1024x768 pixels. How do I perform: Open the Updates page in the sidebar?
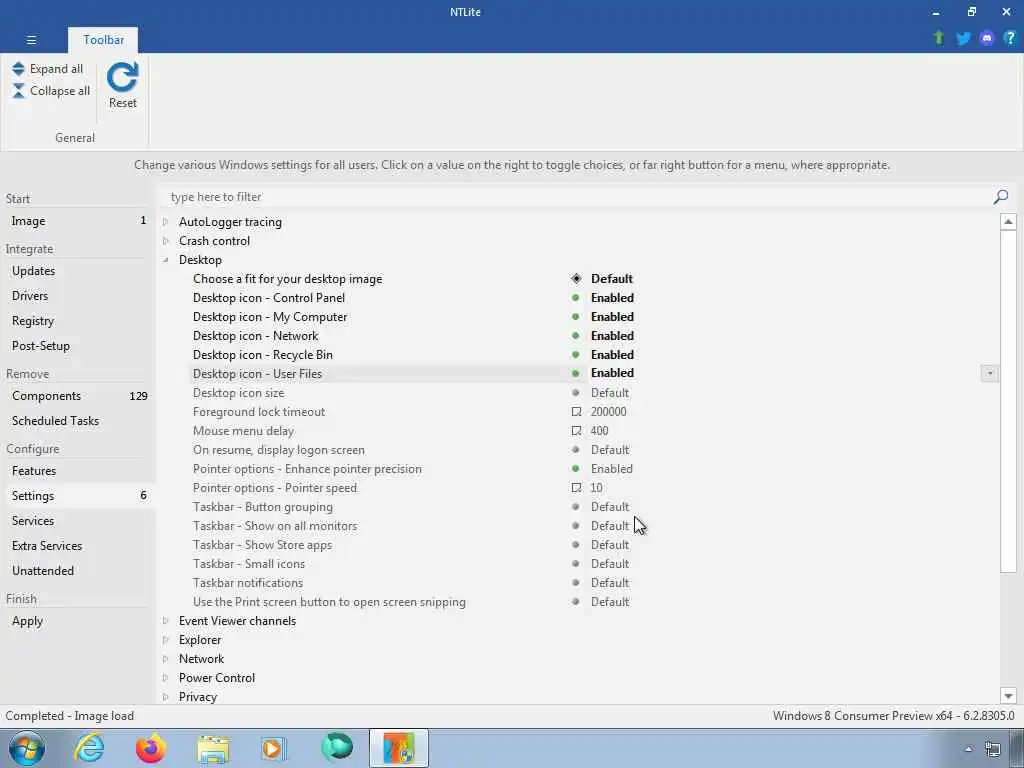77,271
